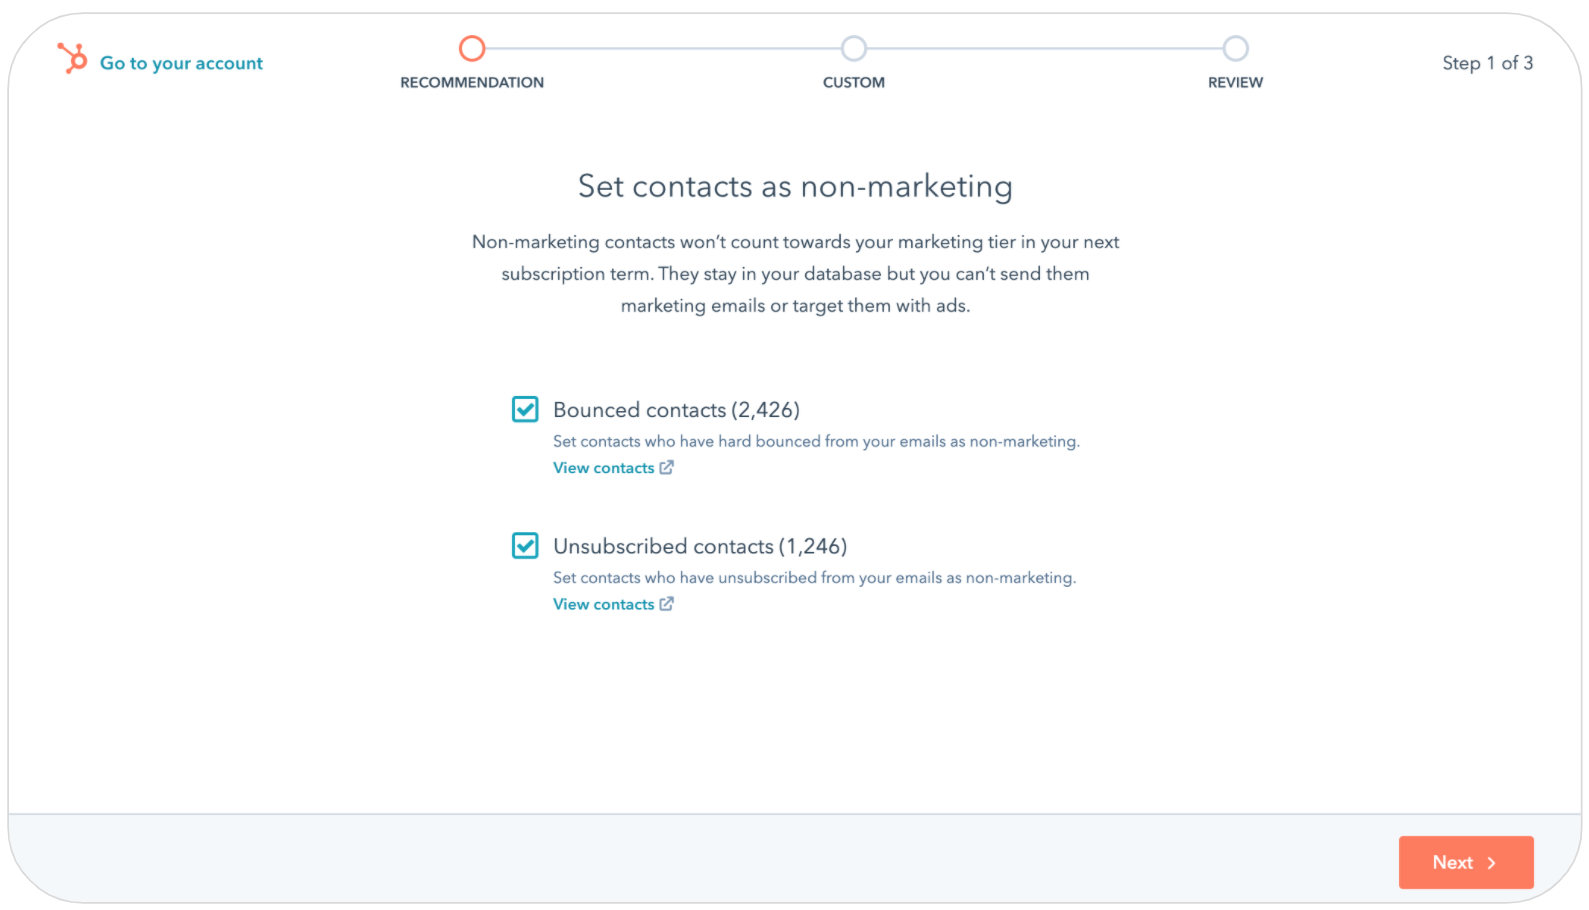Click the Set contacts as non-marketing heading
The height and width of the screenshot is (910, 1589).
click(795, 186)
